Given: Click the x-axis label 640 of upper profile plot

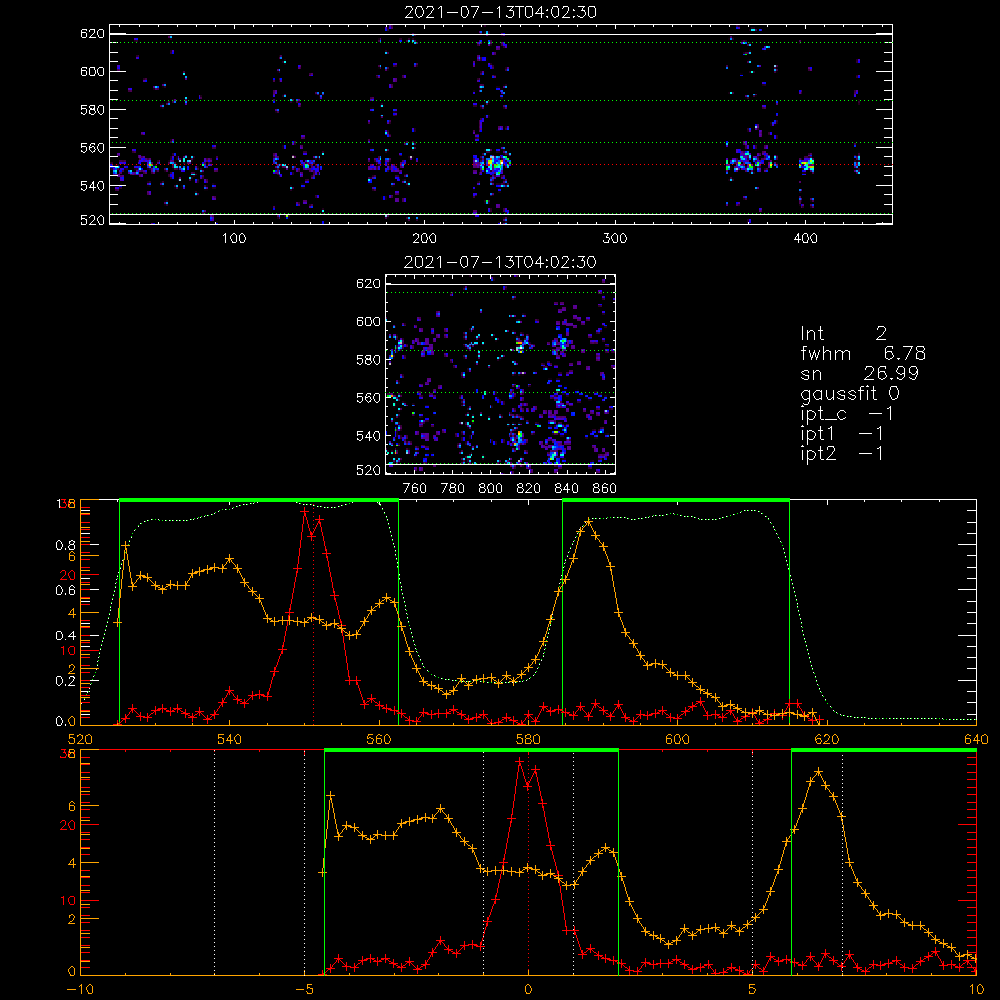Looking at the screenshot, I should [976, 739].
